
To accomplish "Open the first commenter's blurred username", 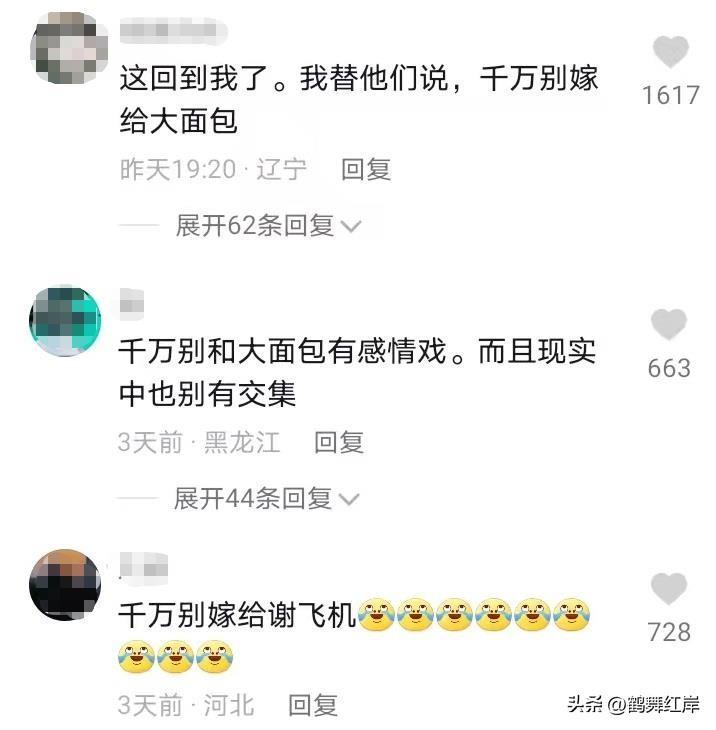I will pyautogui.click(x=173, y=30).
